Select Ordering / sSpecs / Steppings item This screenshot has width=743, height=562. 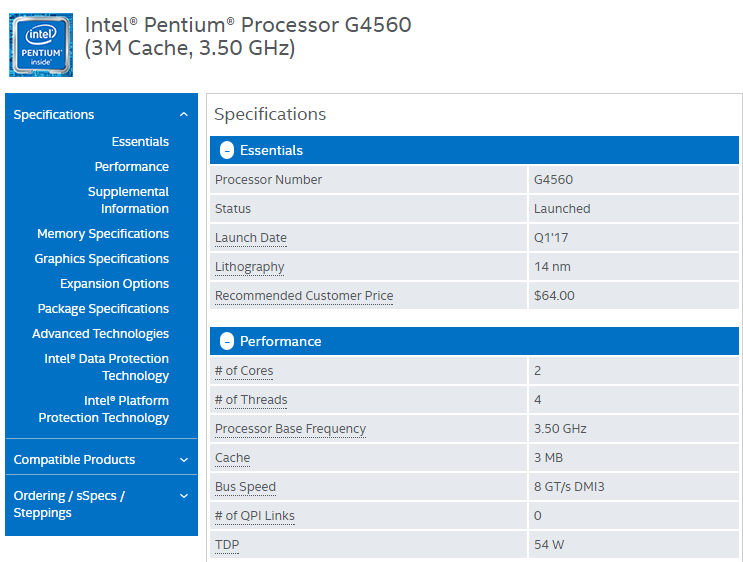(69, 504)
